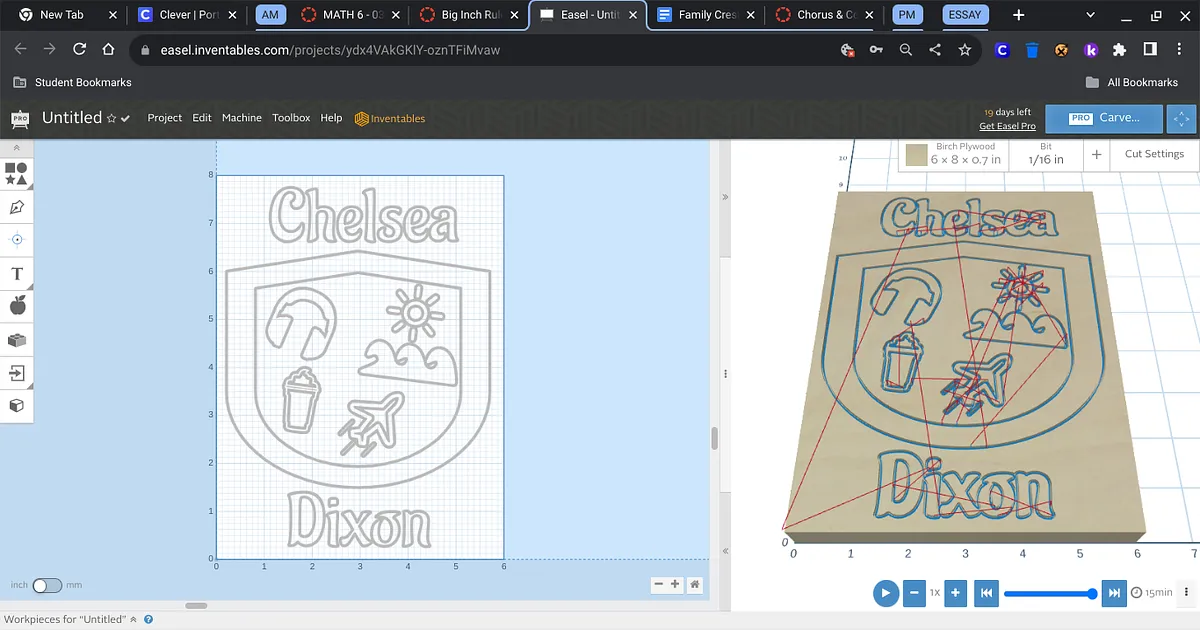Open the Import tool with arrow icon
Viewport: 1200px width, 630px height.
pyautogui.click(x=16, y=373)
